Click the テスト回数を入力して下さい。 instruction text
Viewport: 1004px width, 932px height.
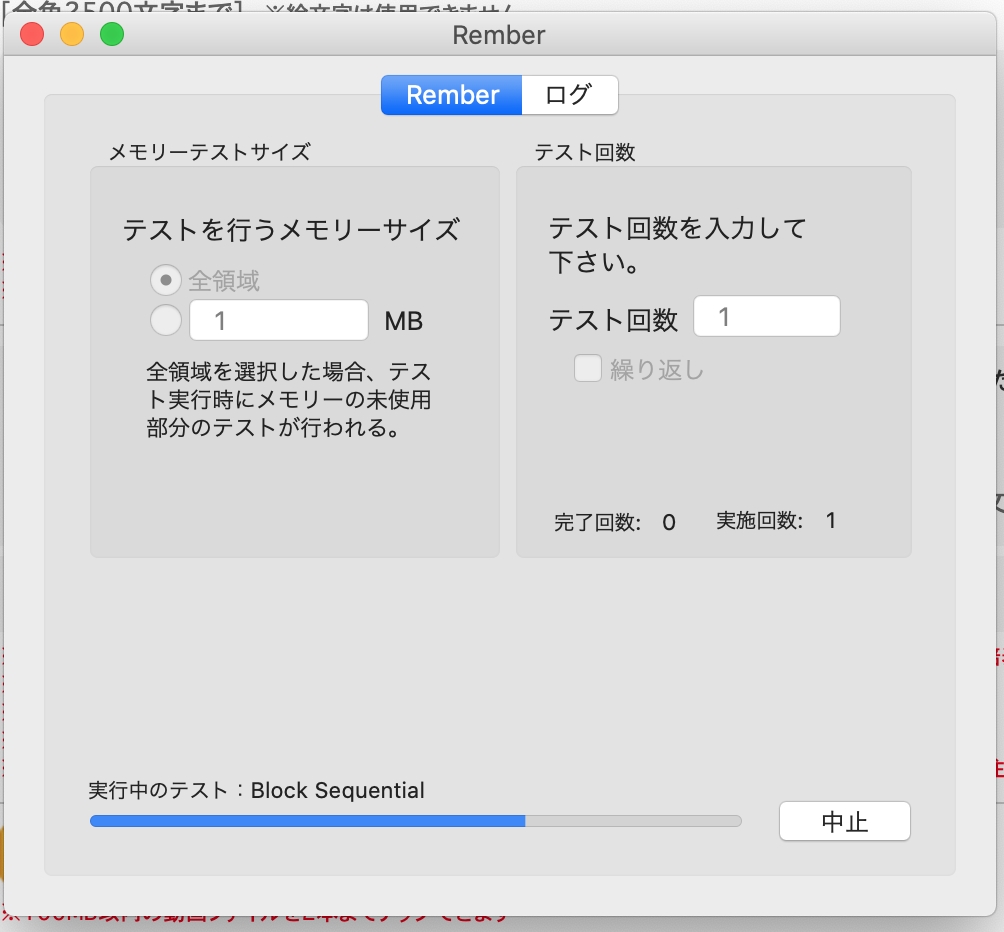point(677,245)
